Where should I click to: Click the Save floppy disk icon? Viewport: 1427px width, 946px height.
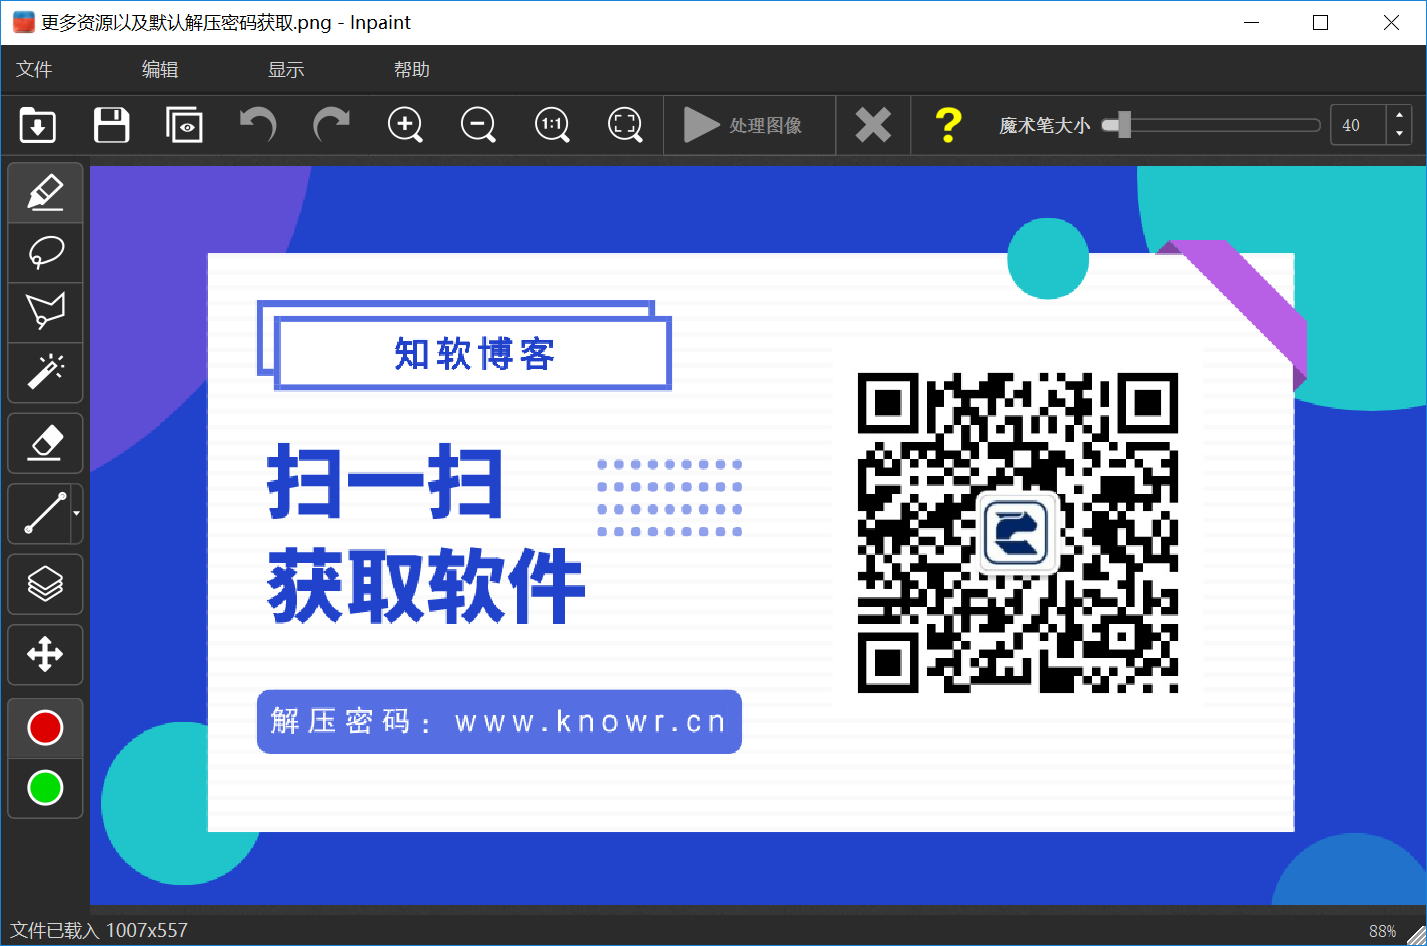click(111, 125)
